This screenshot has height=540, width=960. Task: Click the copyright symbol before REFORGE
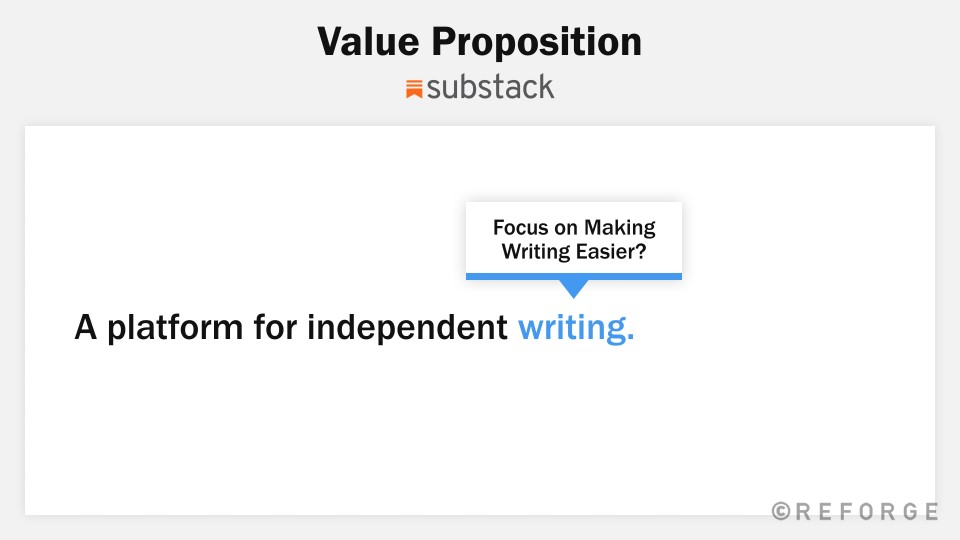click(781, 511)
